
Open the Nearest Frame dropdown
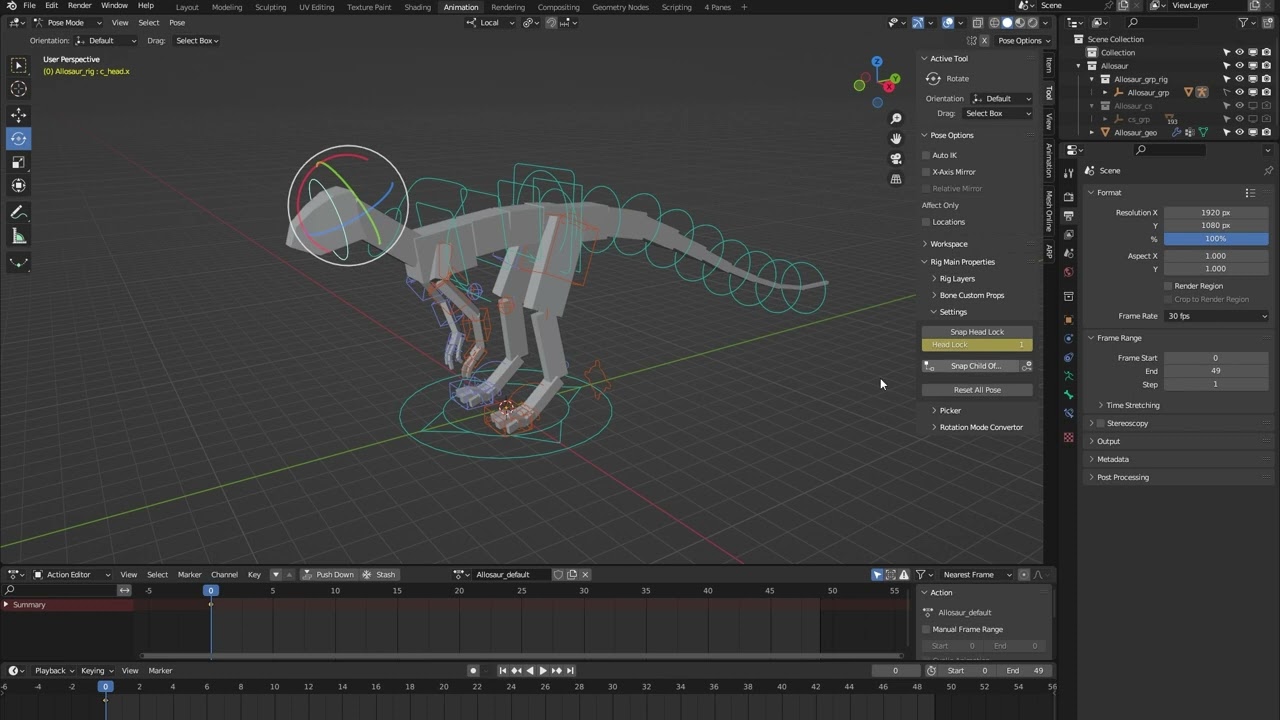977,575
